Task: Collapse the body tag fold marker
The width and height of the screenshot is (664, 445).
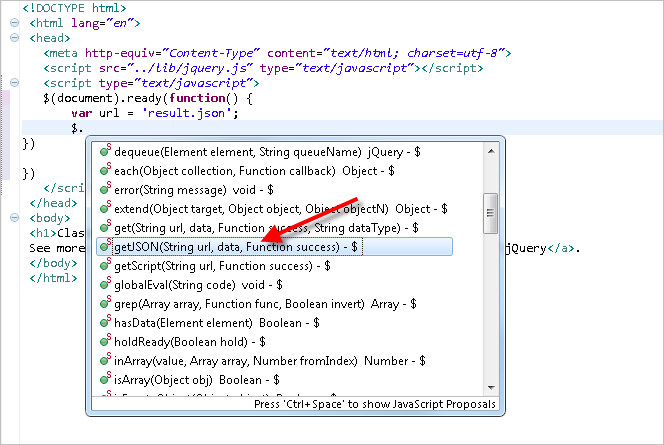Action: 14,218
